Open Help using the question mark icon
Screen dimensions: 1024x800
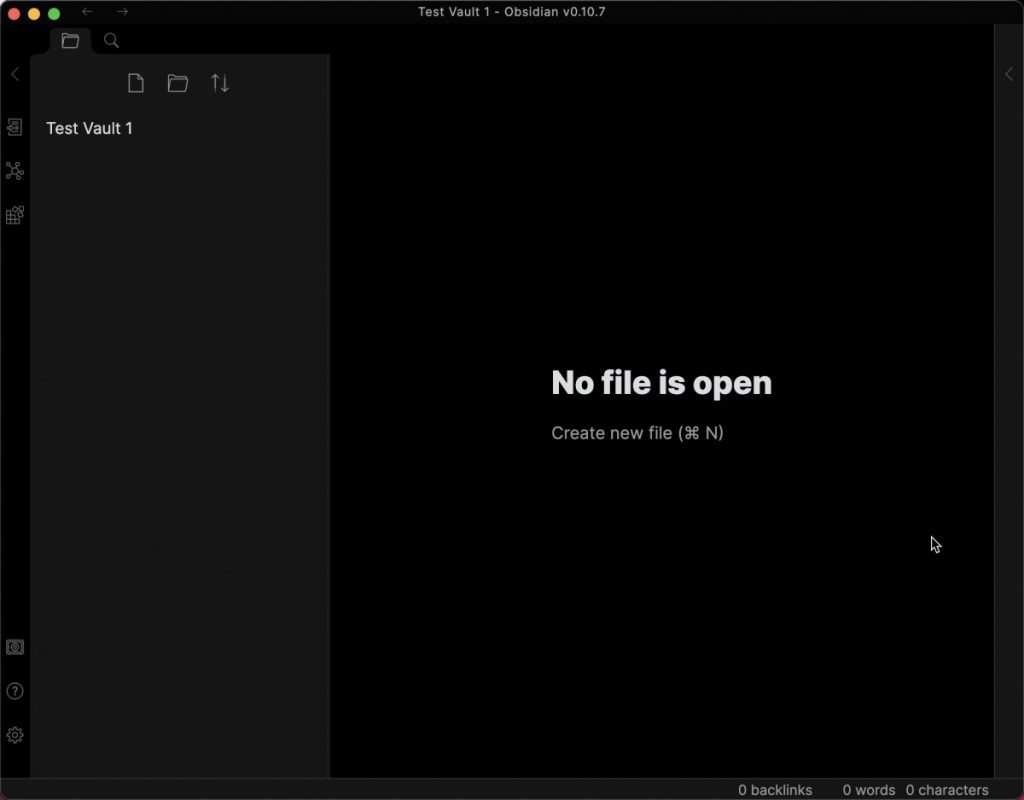pyautogui.click(x=14, y=691)
